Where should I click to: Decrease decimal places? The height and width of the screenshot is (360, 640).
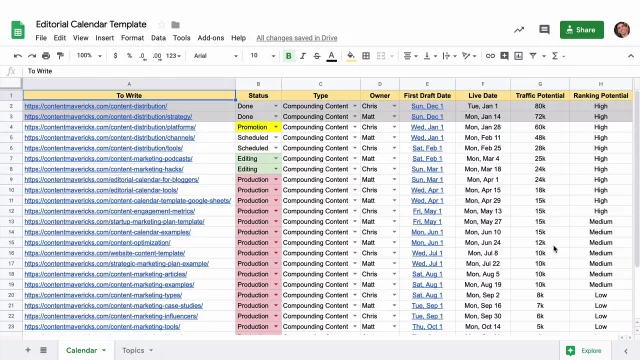tap(142, 56)
